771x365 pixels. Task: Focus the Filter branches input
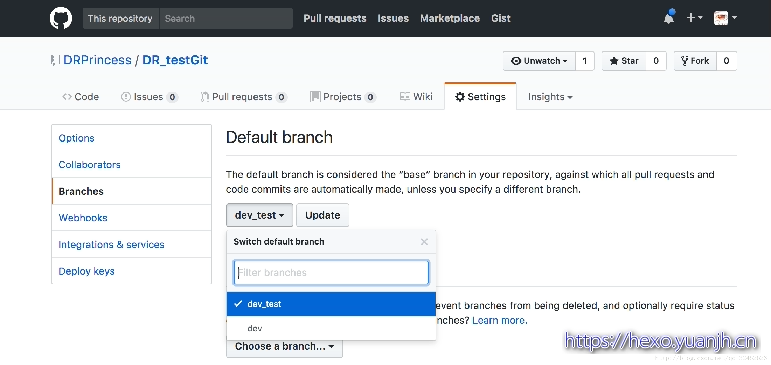(x=331, y=273)
